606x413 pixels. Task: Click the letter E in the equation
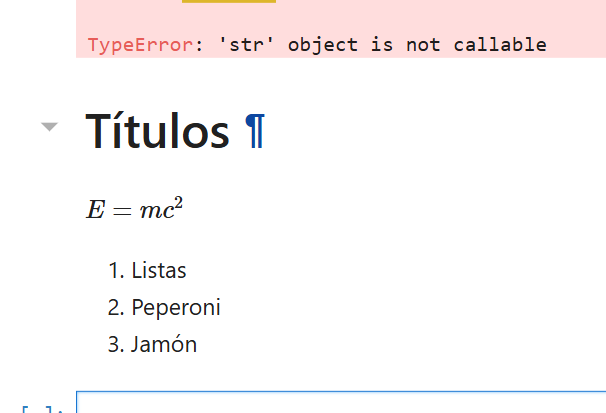95,211
